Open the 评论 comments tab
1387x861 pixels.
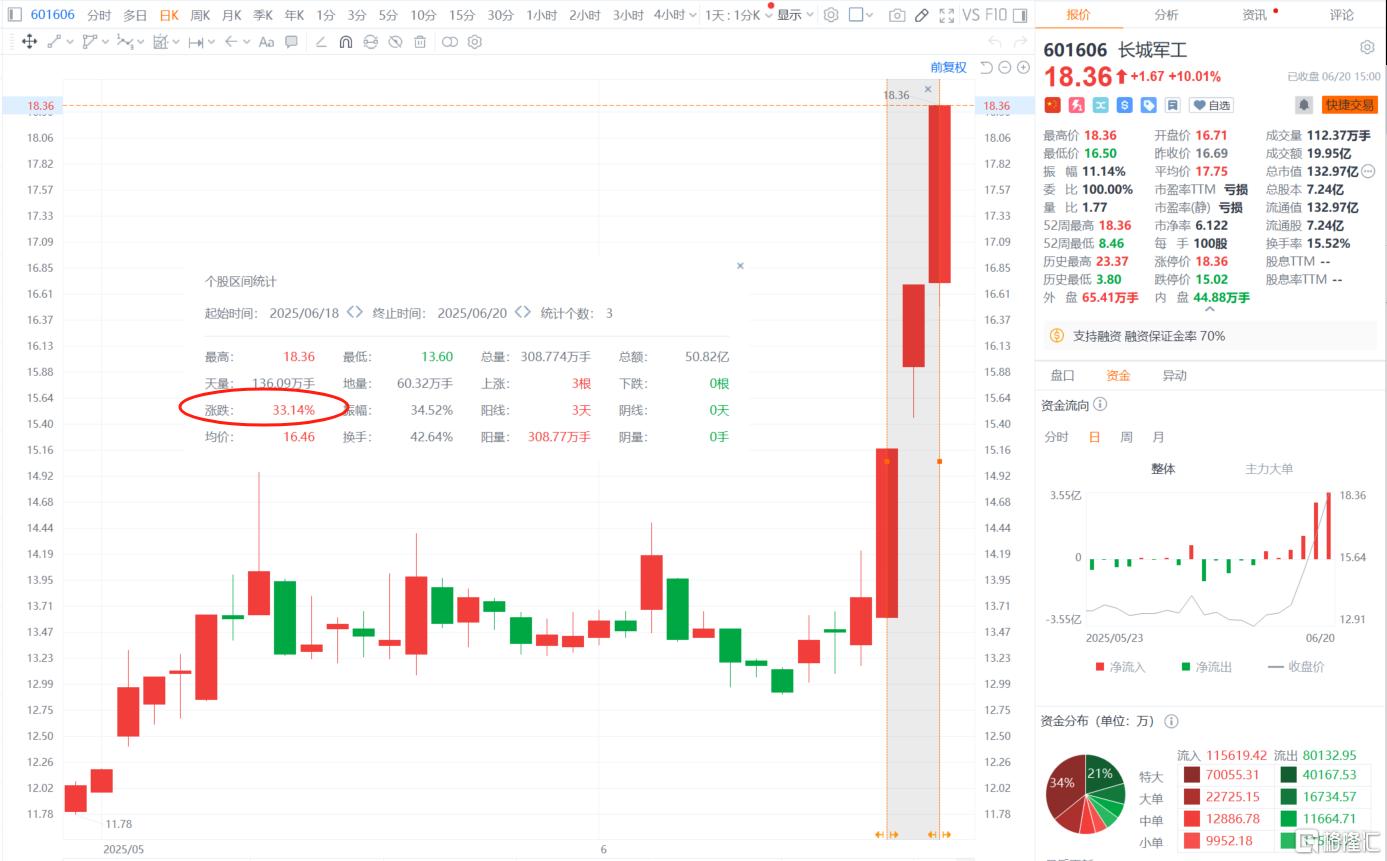[x=1342, y=15]
